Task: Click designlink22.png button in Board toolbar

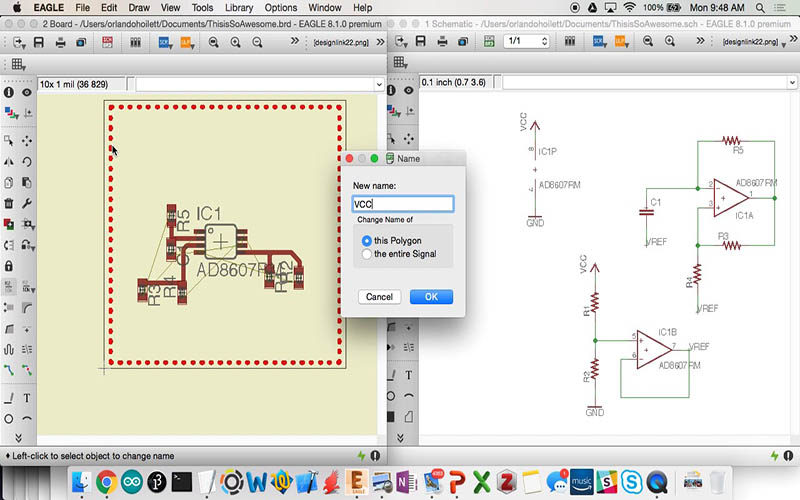Action: (341, 42)
